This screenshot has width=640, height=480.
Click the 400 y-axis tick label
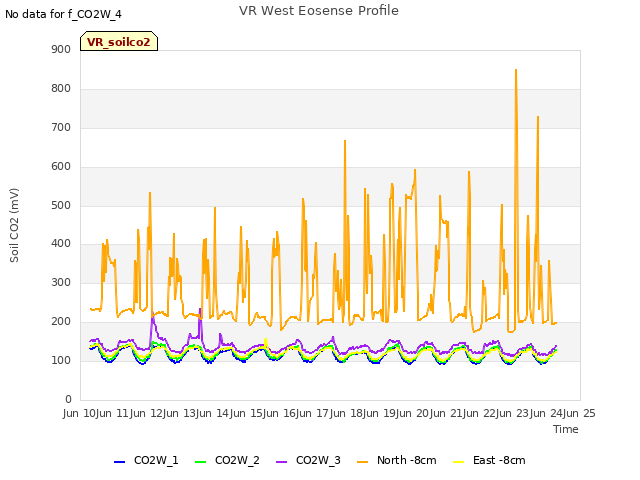(x=61, y=244)
